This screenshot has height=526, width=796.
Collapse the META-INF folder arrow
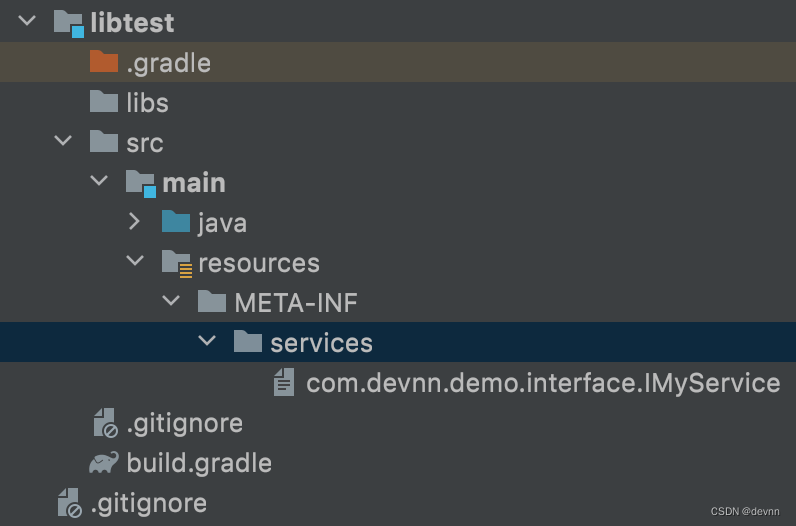tap(171, 302)
